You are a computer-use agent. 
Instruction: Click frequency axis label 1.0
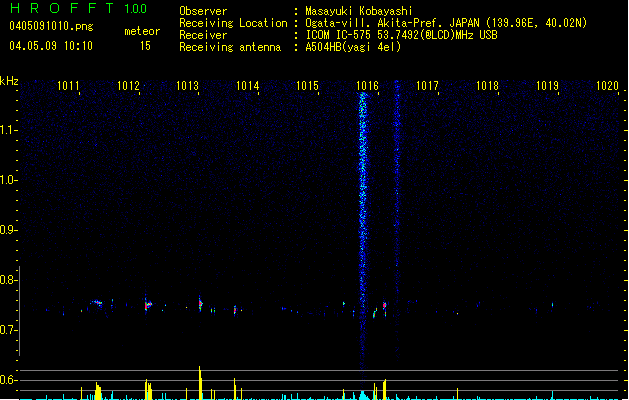[8, 180]
